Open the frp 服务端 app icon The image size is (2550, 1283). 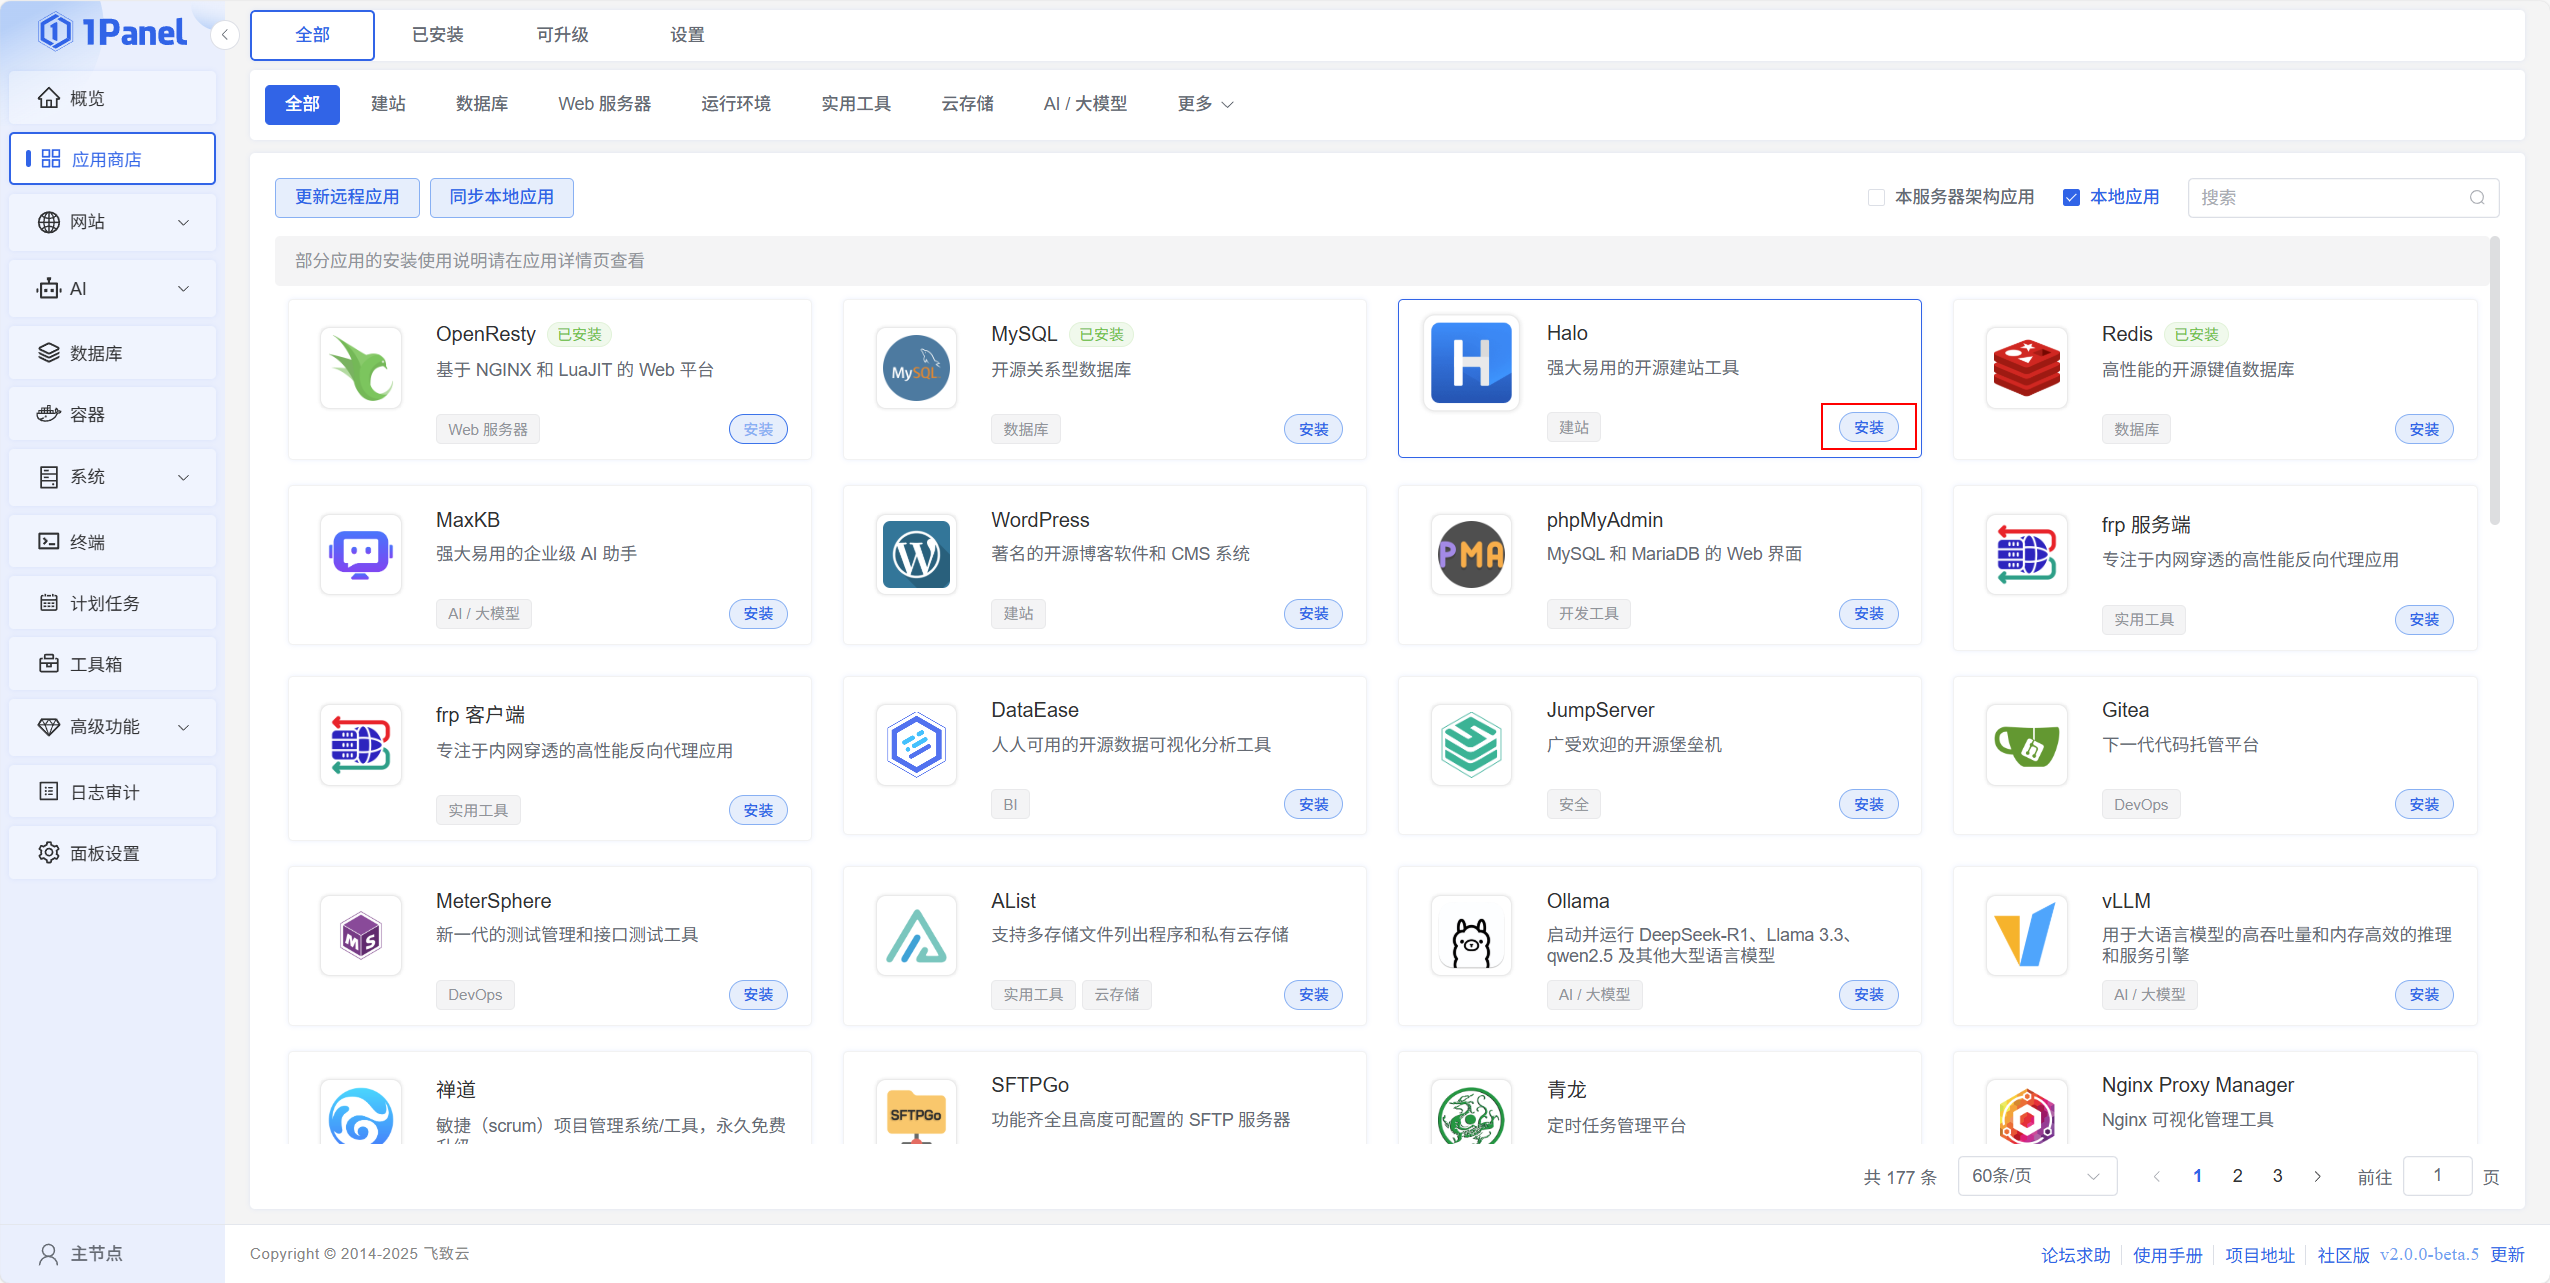click(x=2027, y=554)
